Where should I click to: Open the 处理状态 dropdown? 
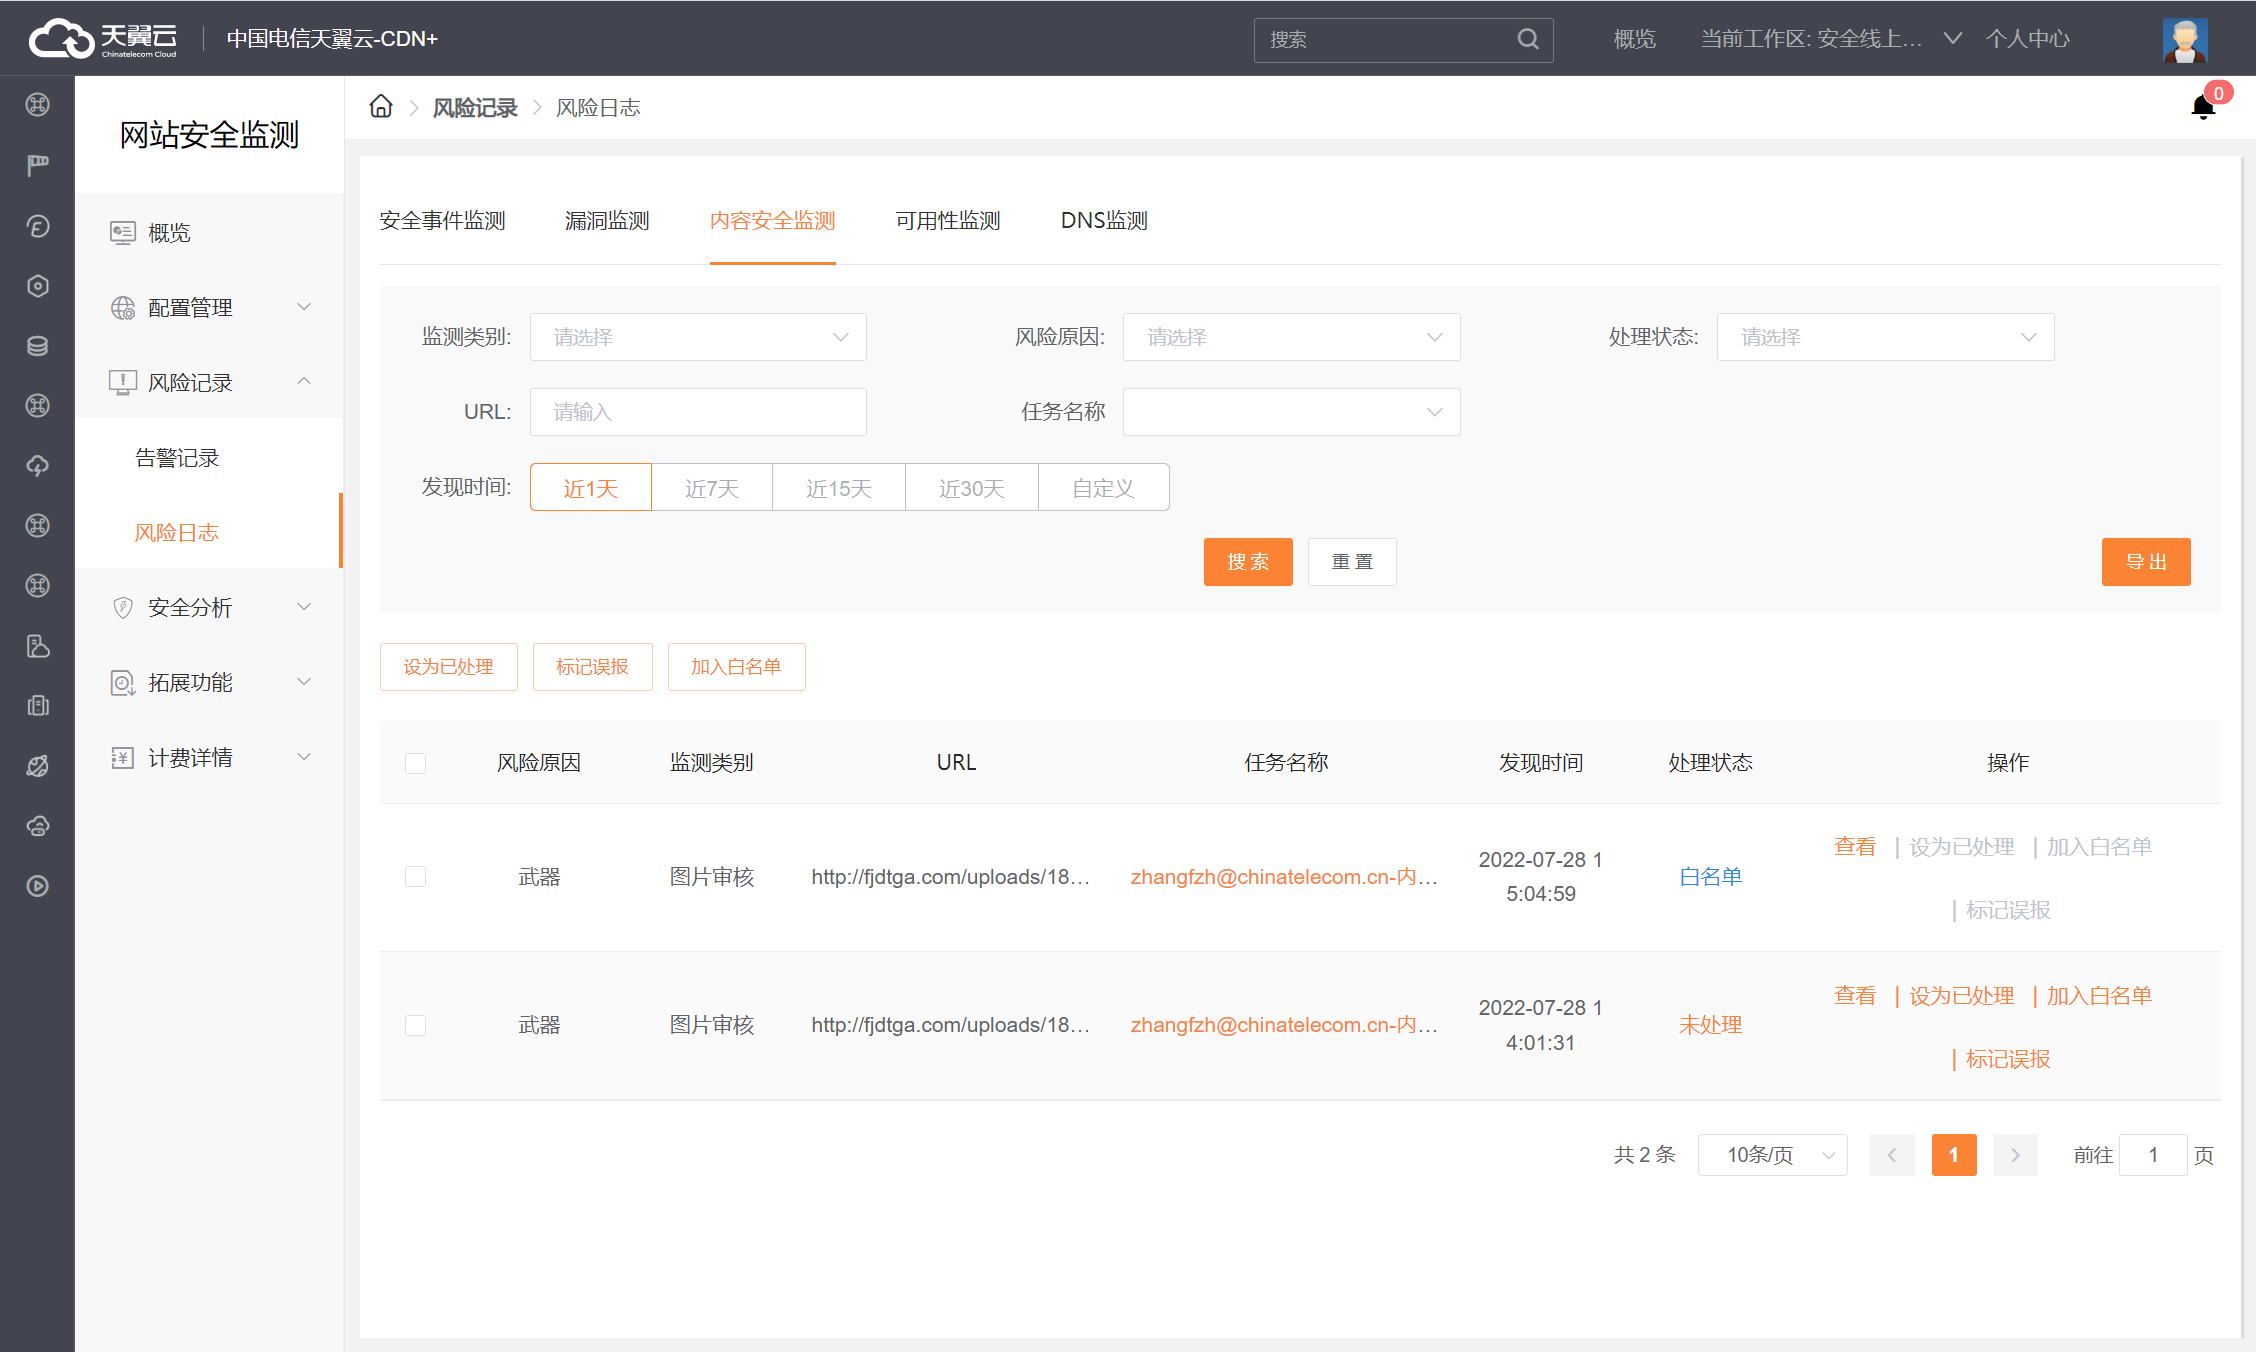click(1884, 337)
